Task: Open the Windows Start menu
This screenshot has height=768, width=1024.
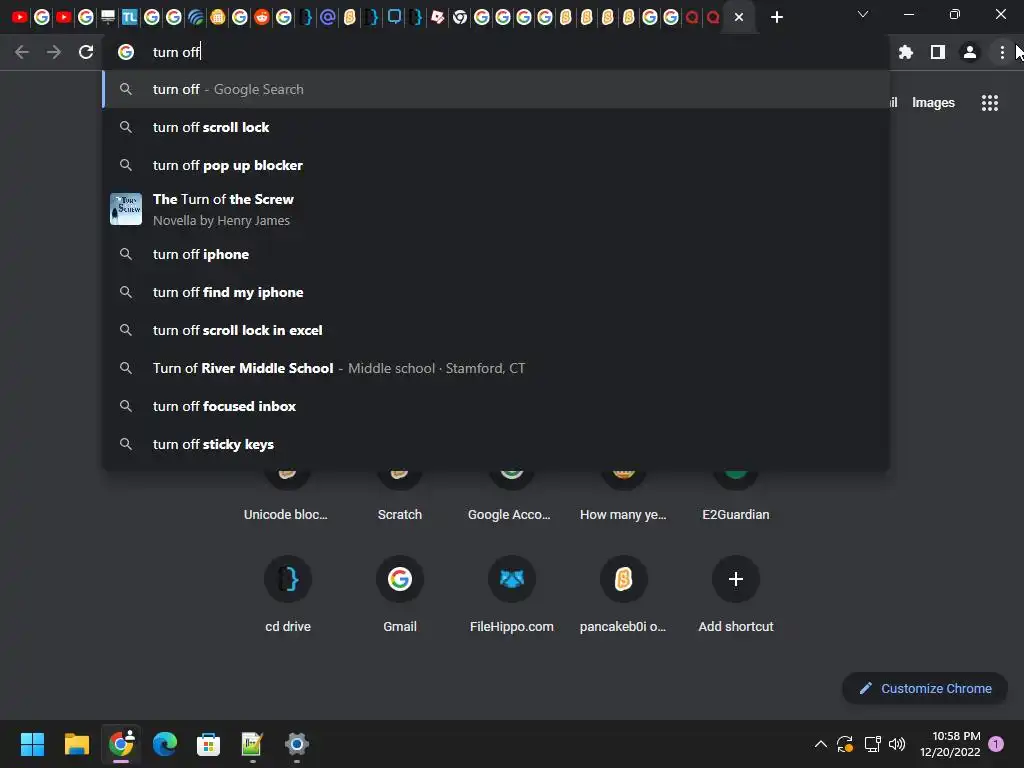Action: 32,744
